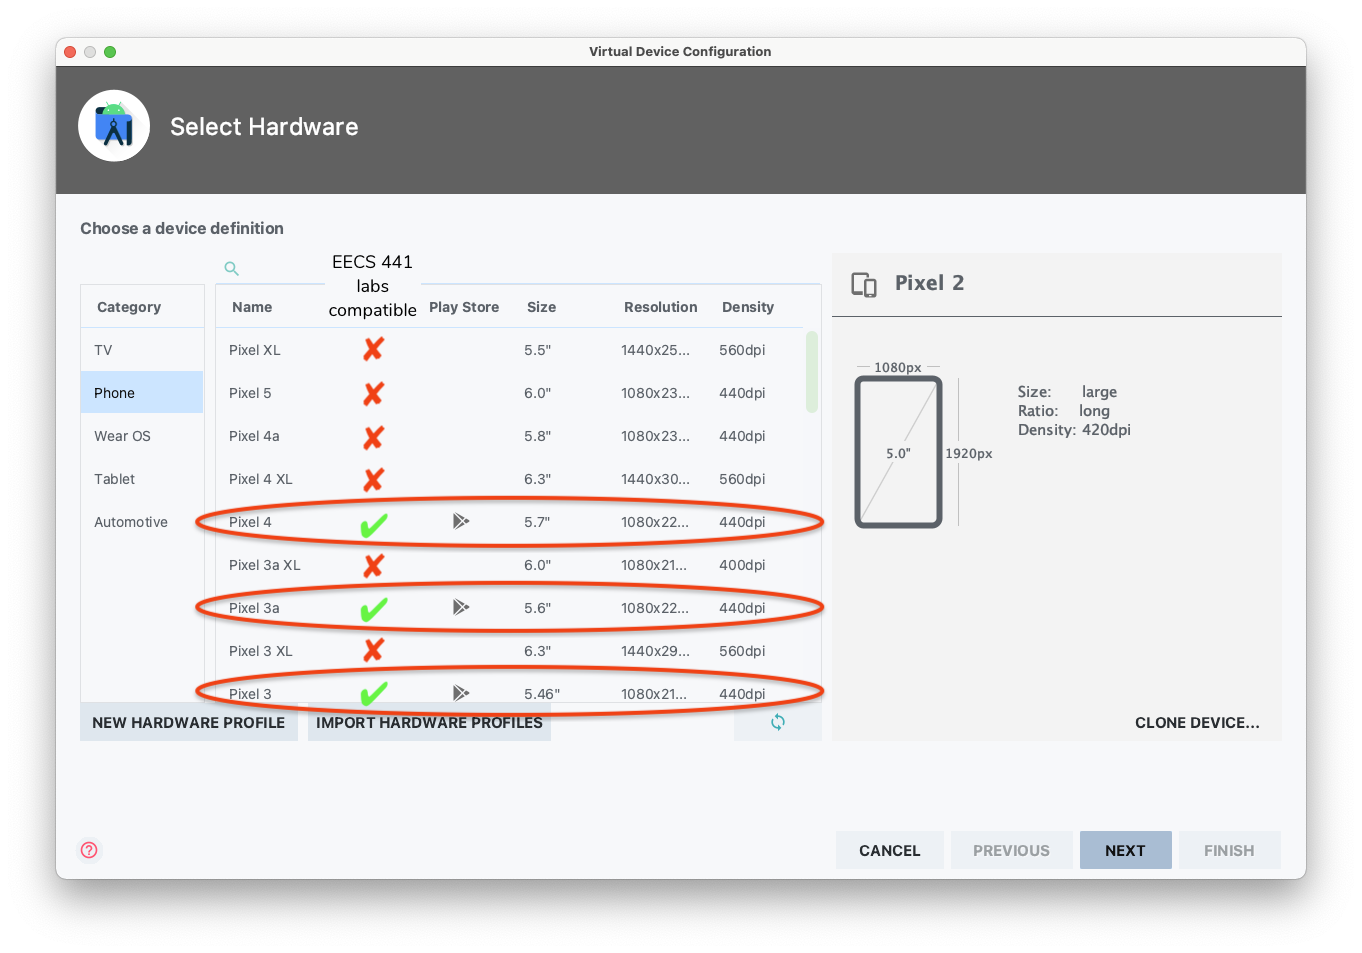Click the Play Store icon in Pixel 3a row
1362x953 pixels.
point(460,607)
